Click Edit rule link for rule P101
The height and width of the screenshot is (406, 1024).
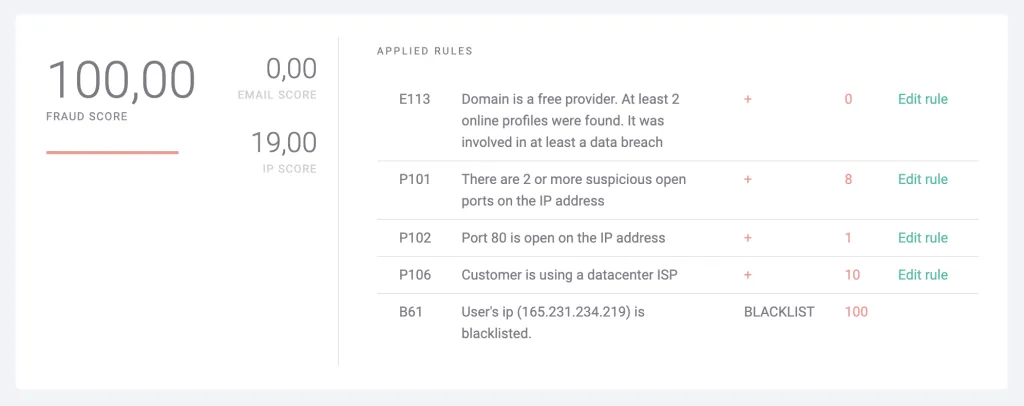tap(922, 179)
